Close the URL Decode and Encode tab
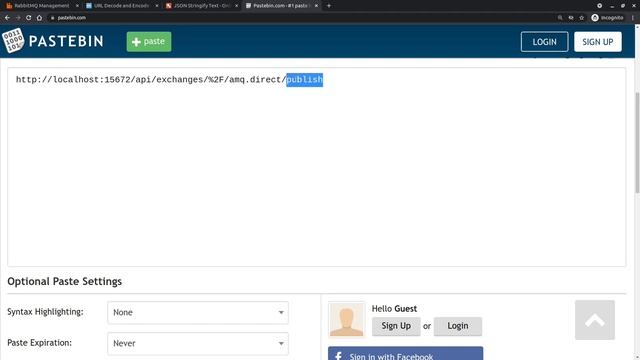640x360 pixels. pyautogui.click(x=157, y=6)
